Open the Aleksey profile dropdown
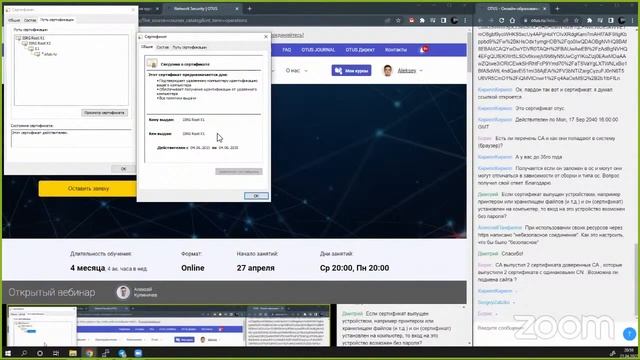The width and height of the screenshot is (640, 360). [410, 71]
